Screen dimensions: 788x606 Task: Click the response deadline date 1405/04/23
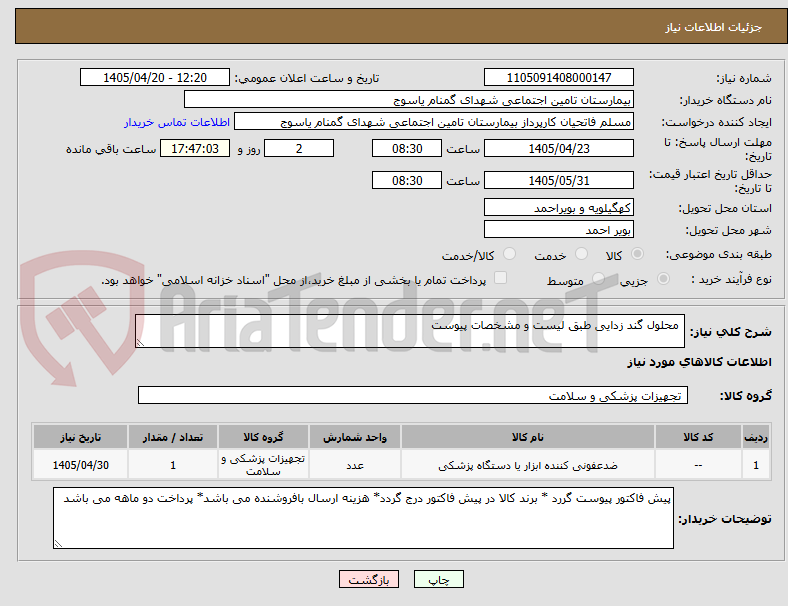point(559,148)
